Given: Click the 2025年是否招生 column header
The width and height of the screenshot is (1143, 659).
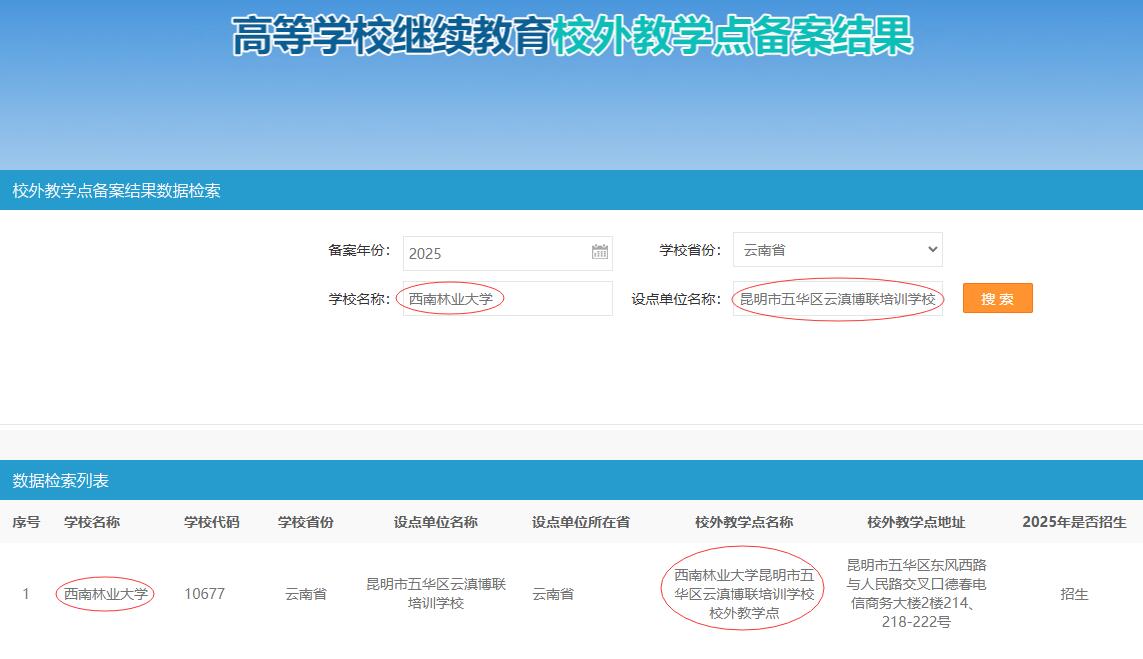Looking at the screenshot, I should pyautogui.click(x=1074, y=522).
